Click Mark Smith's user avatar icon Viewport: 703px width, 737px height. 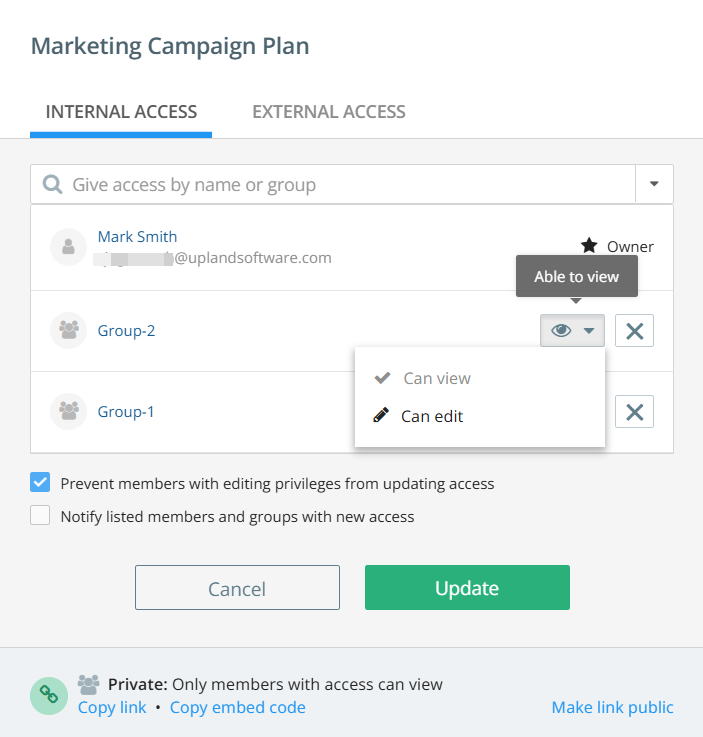pos(69,247)
